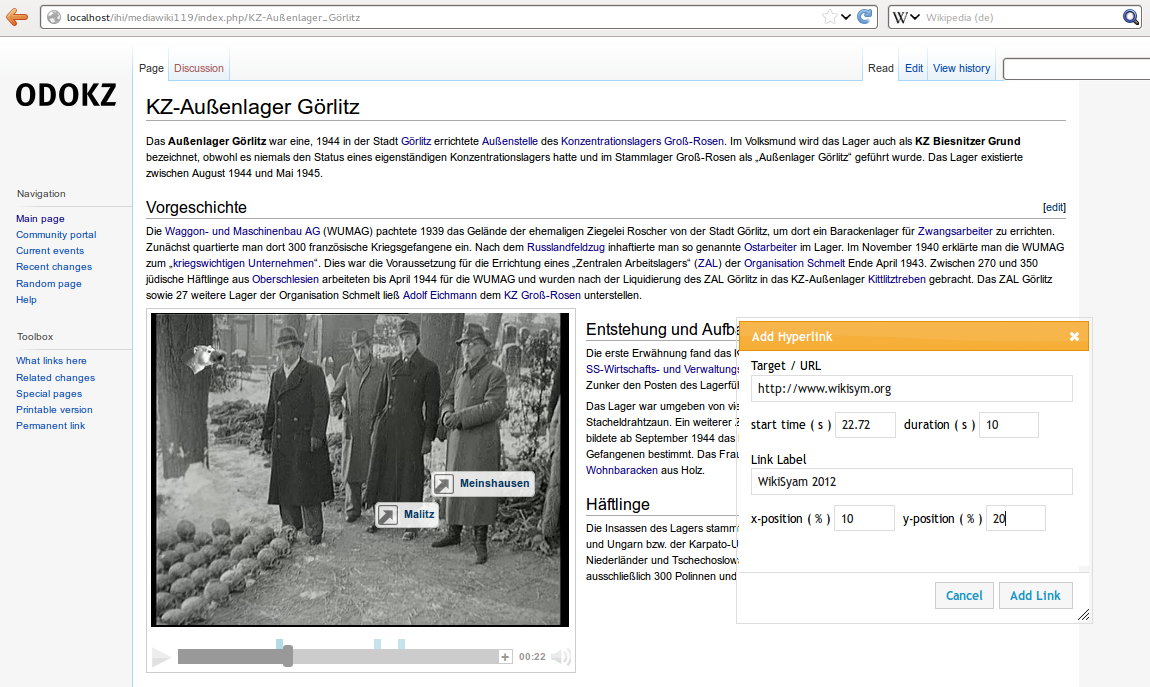Viewport: 1150px width, 687px height.
Task: Play the video with the play button
Action: (x=161, y=657)
